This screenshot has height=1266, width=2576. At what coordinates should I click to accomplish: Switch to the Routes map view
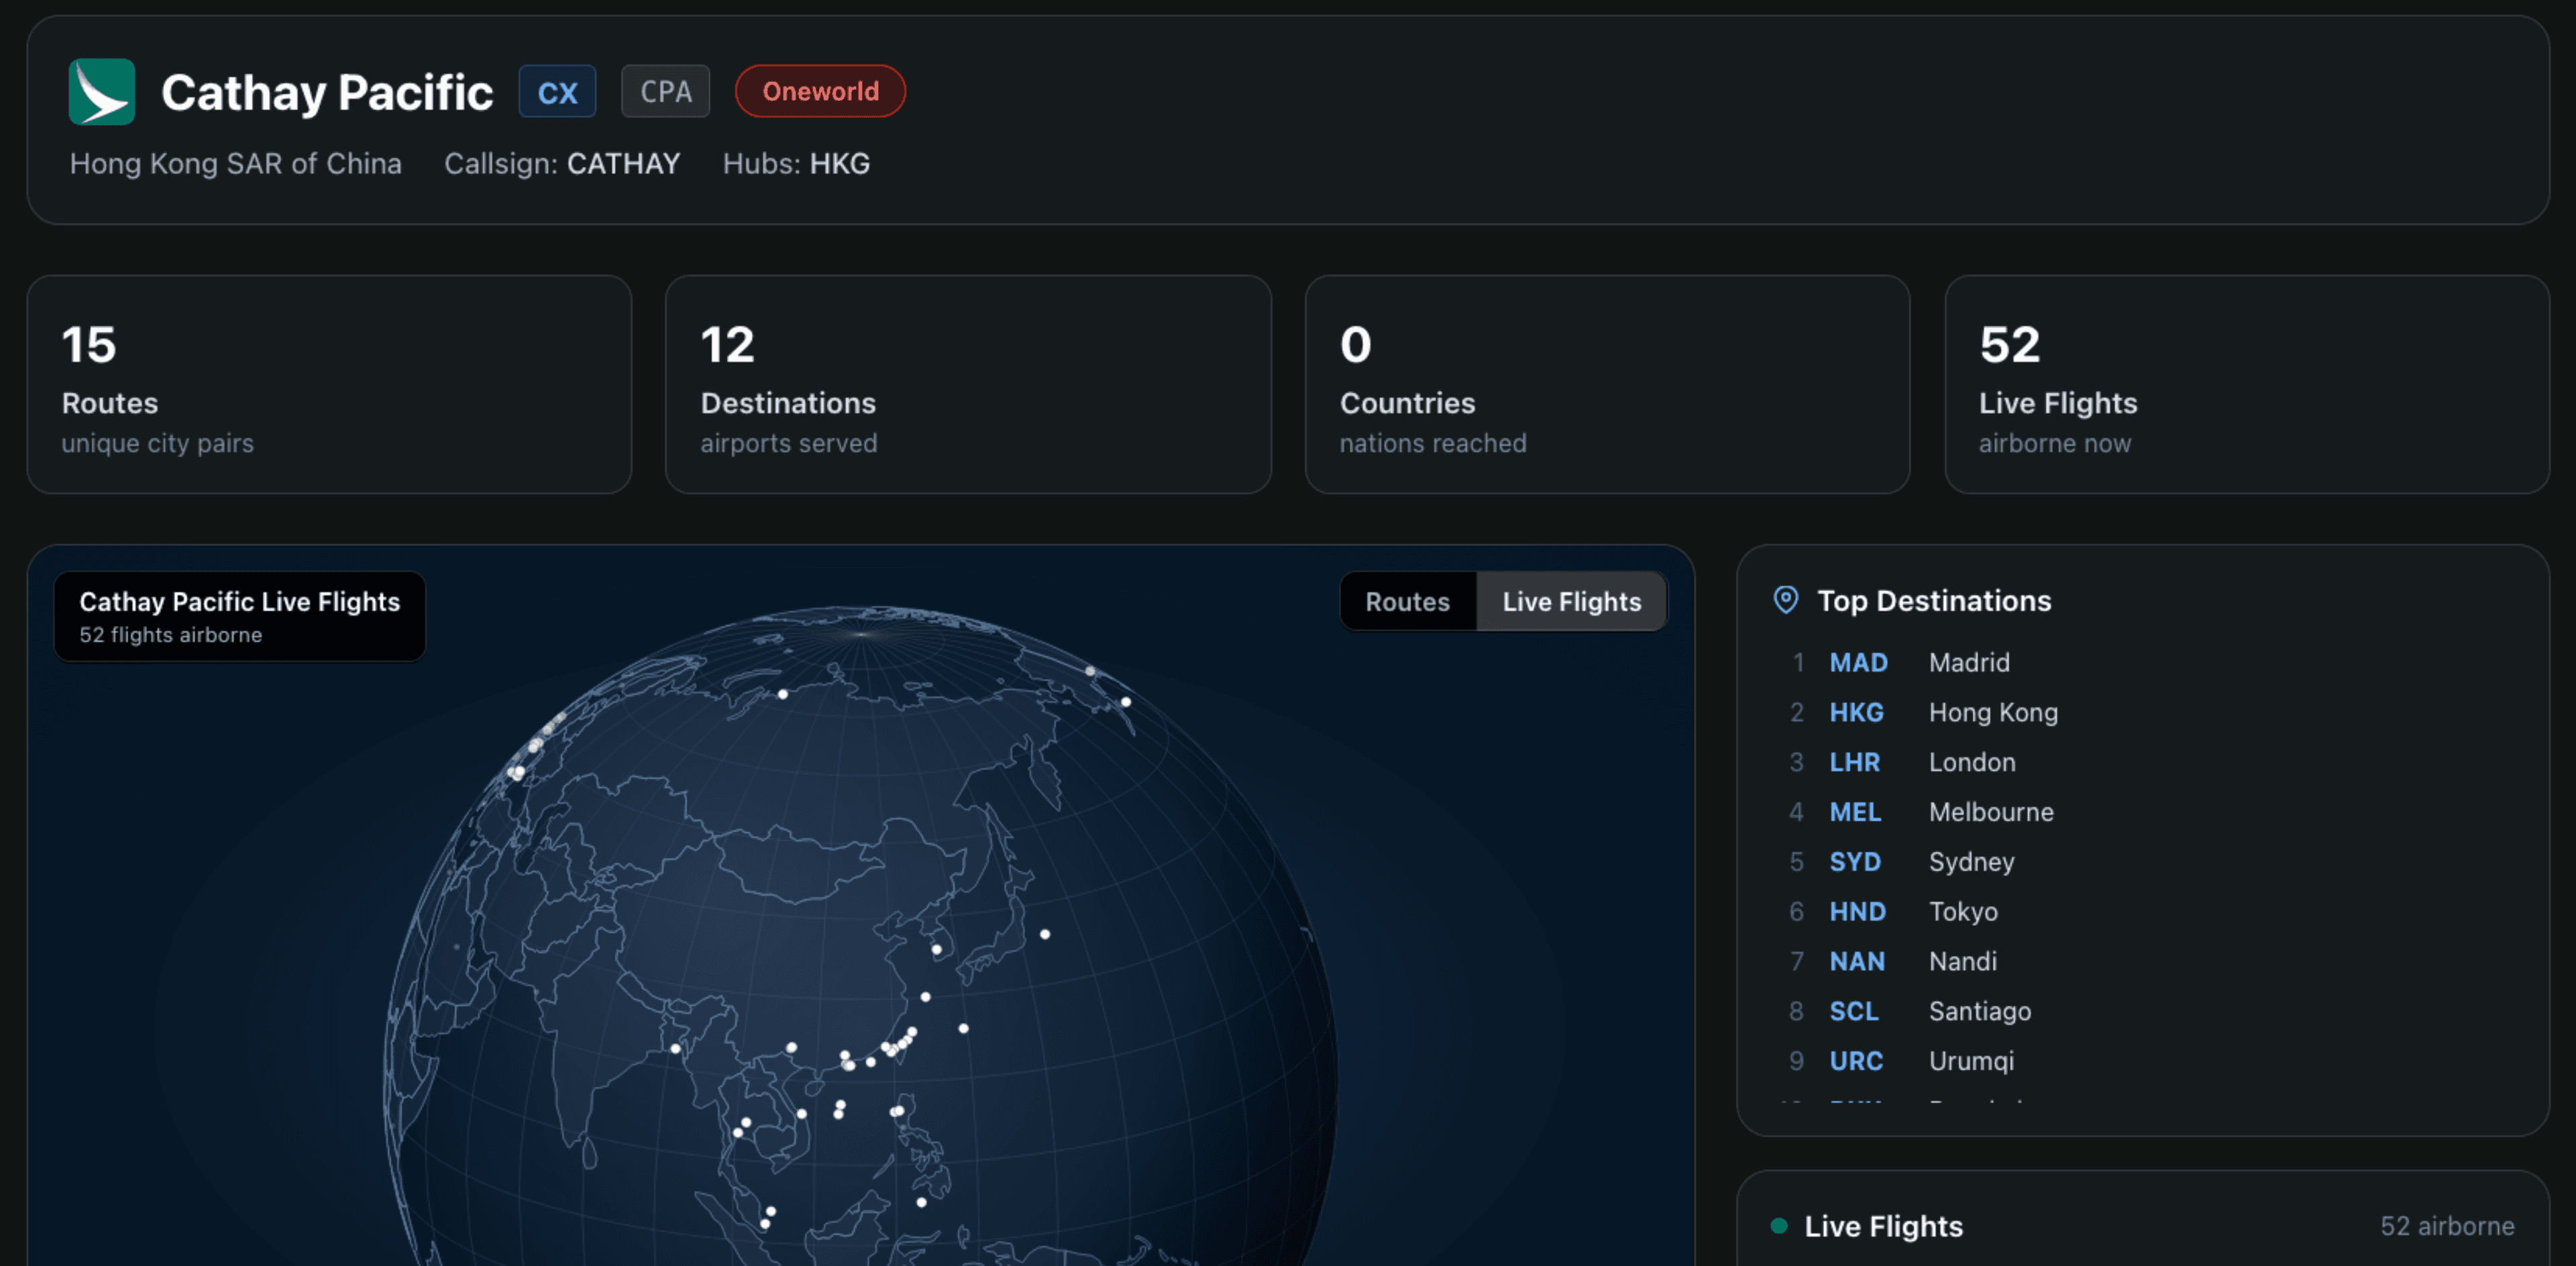[x=1407, y=601]
